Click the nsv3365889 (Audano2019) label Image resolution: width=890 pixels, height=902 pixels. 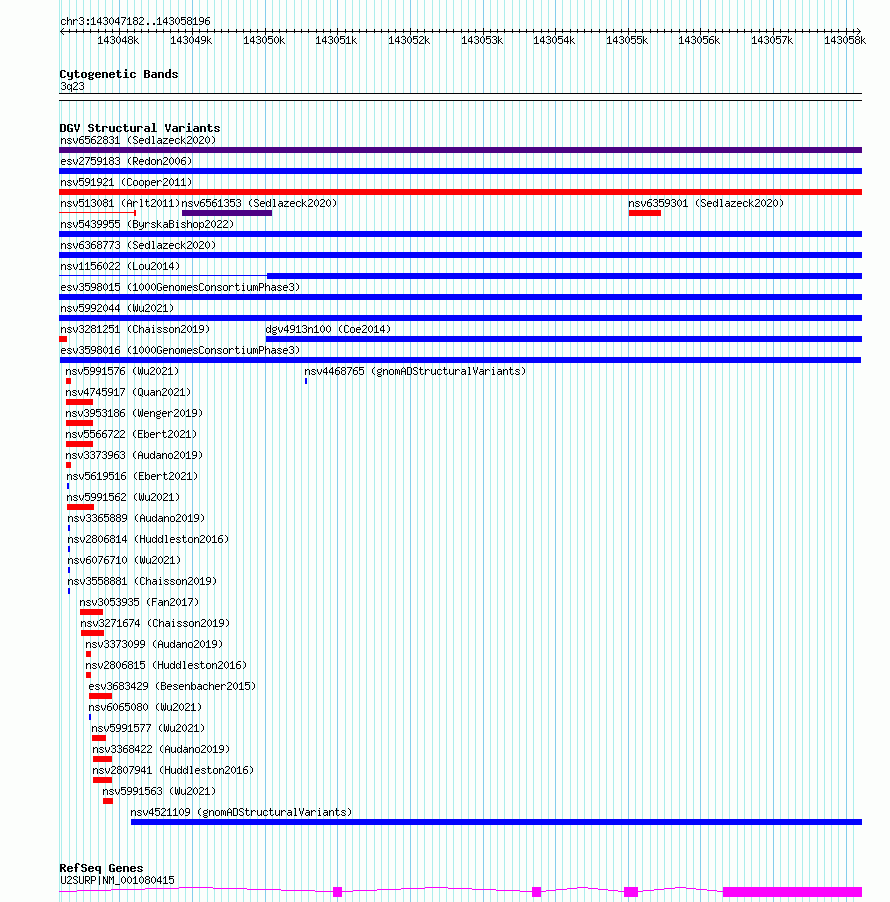click(136, 518)
